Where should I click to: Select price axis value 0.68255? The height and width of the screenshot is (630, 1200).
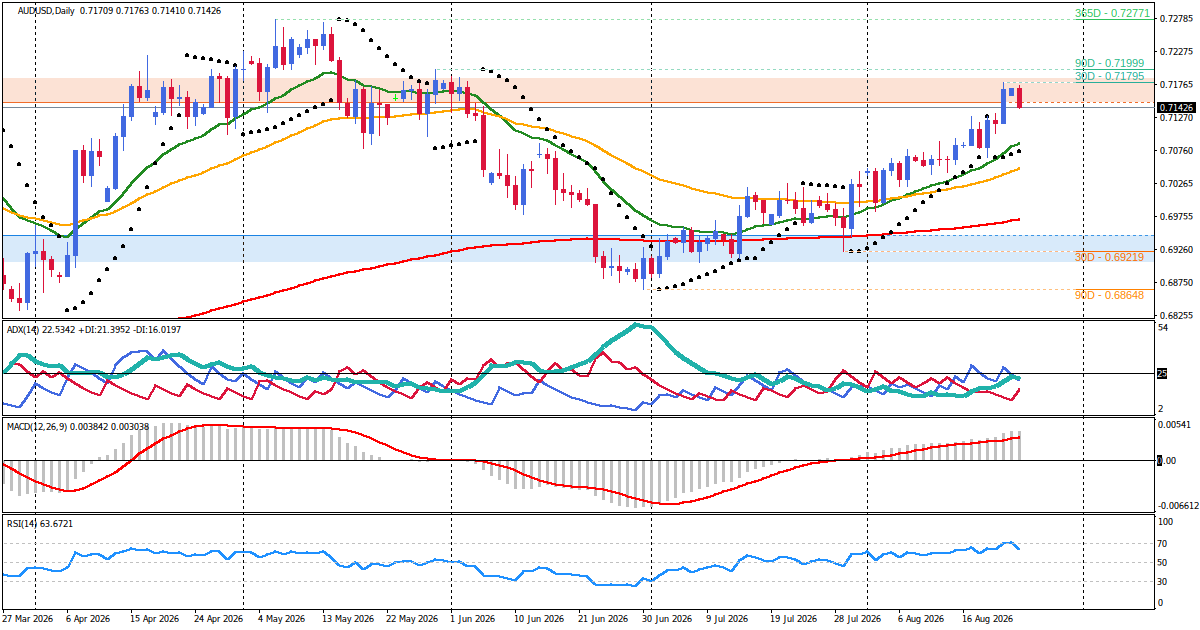tap(1175, 316)
